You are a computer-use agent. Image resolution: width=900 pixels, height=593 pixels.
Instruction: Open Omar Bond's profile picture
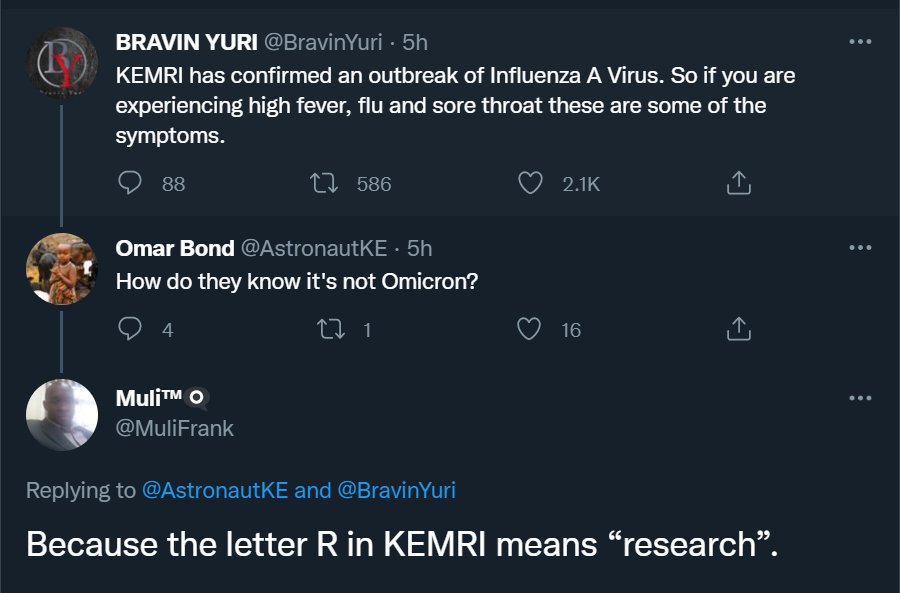tap(62, 269)
